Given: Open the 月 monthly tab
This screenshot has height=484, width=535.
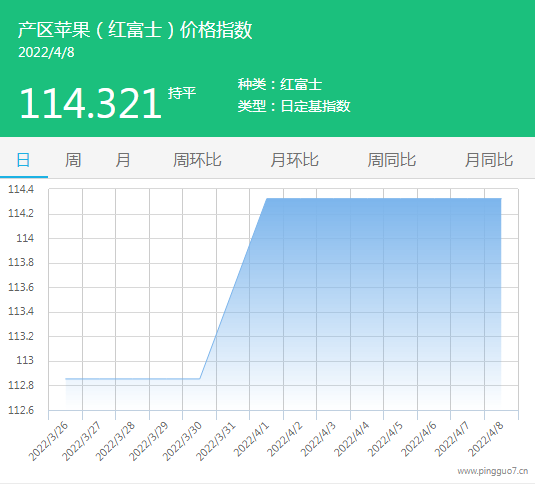Looking at the screenshot, I should click(123, 160).
